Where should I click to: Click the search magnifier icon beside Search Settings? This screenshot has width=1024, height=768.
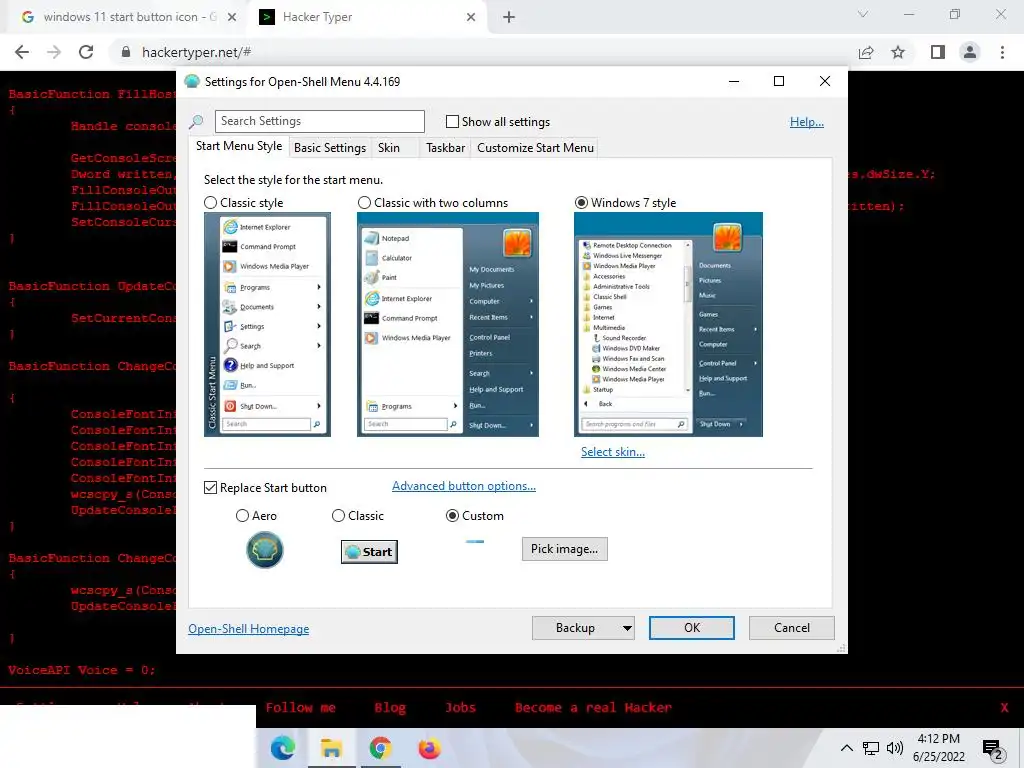point(196,121)
